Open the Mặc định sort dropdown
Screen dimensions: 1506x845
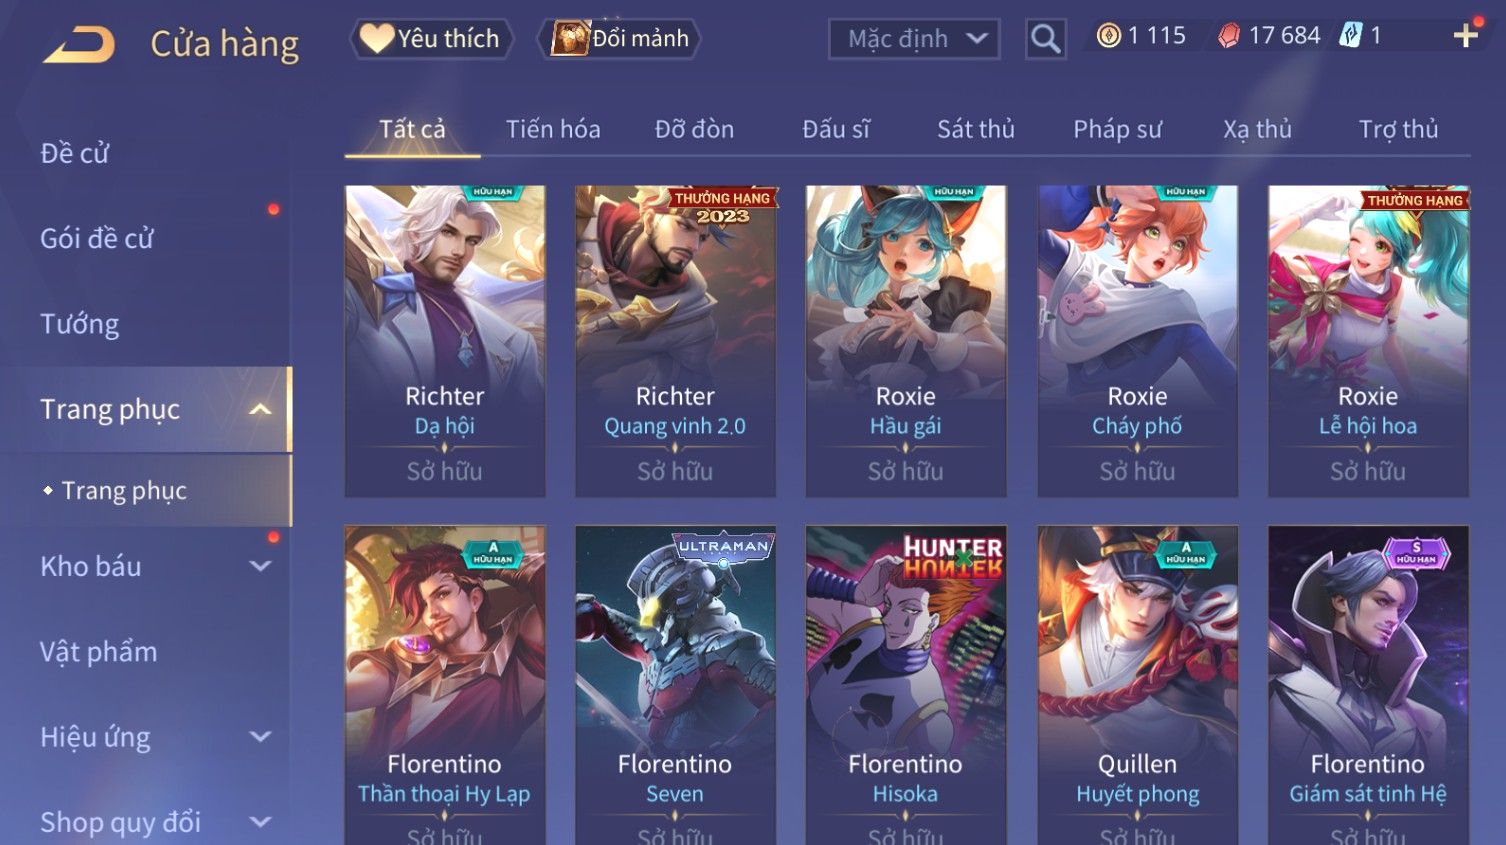tap(914, 39)
